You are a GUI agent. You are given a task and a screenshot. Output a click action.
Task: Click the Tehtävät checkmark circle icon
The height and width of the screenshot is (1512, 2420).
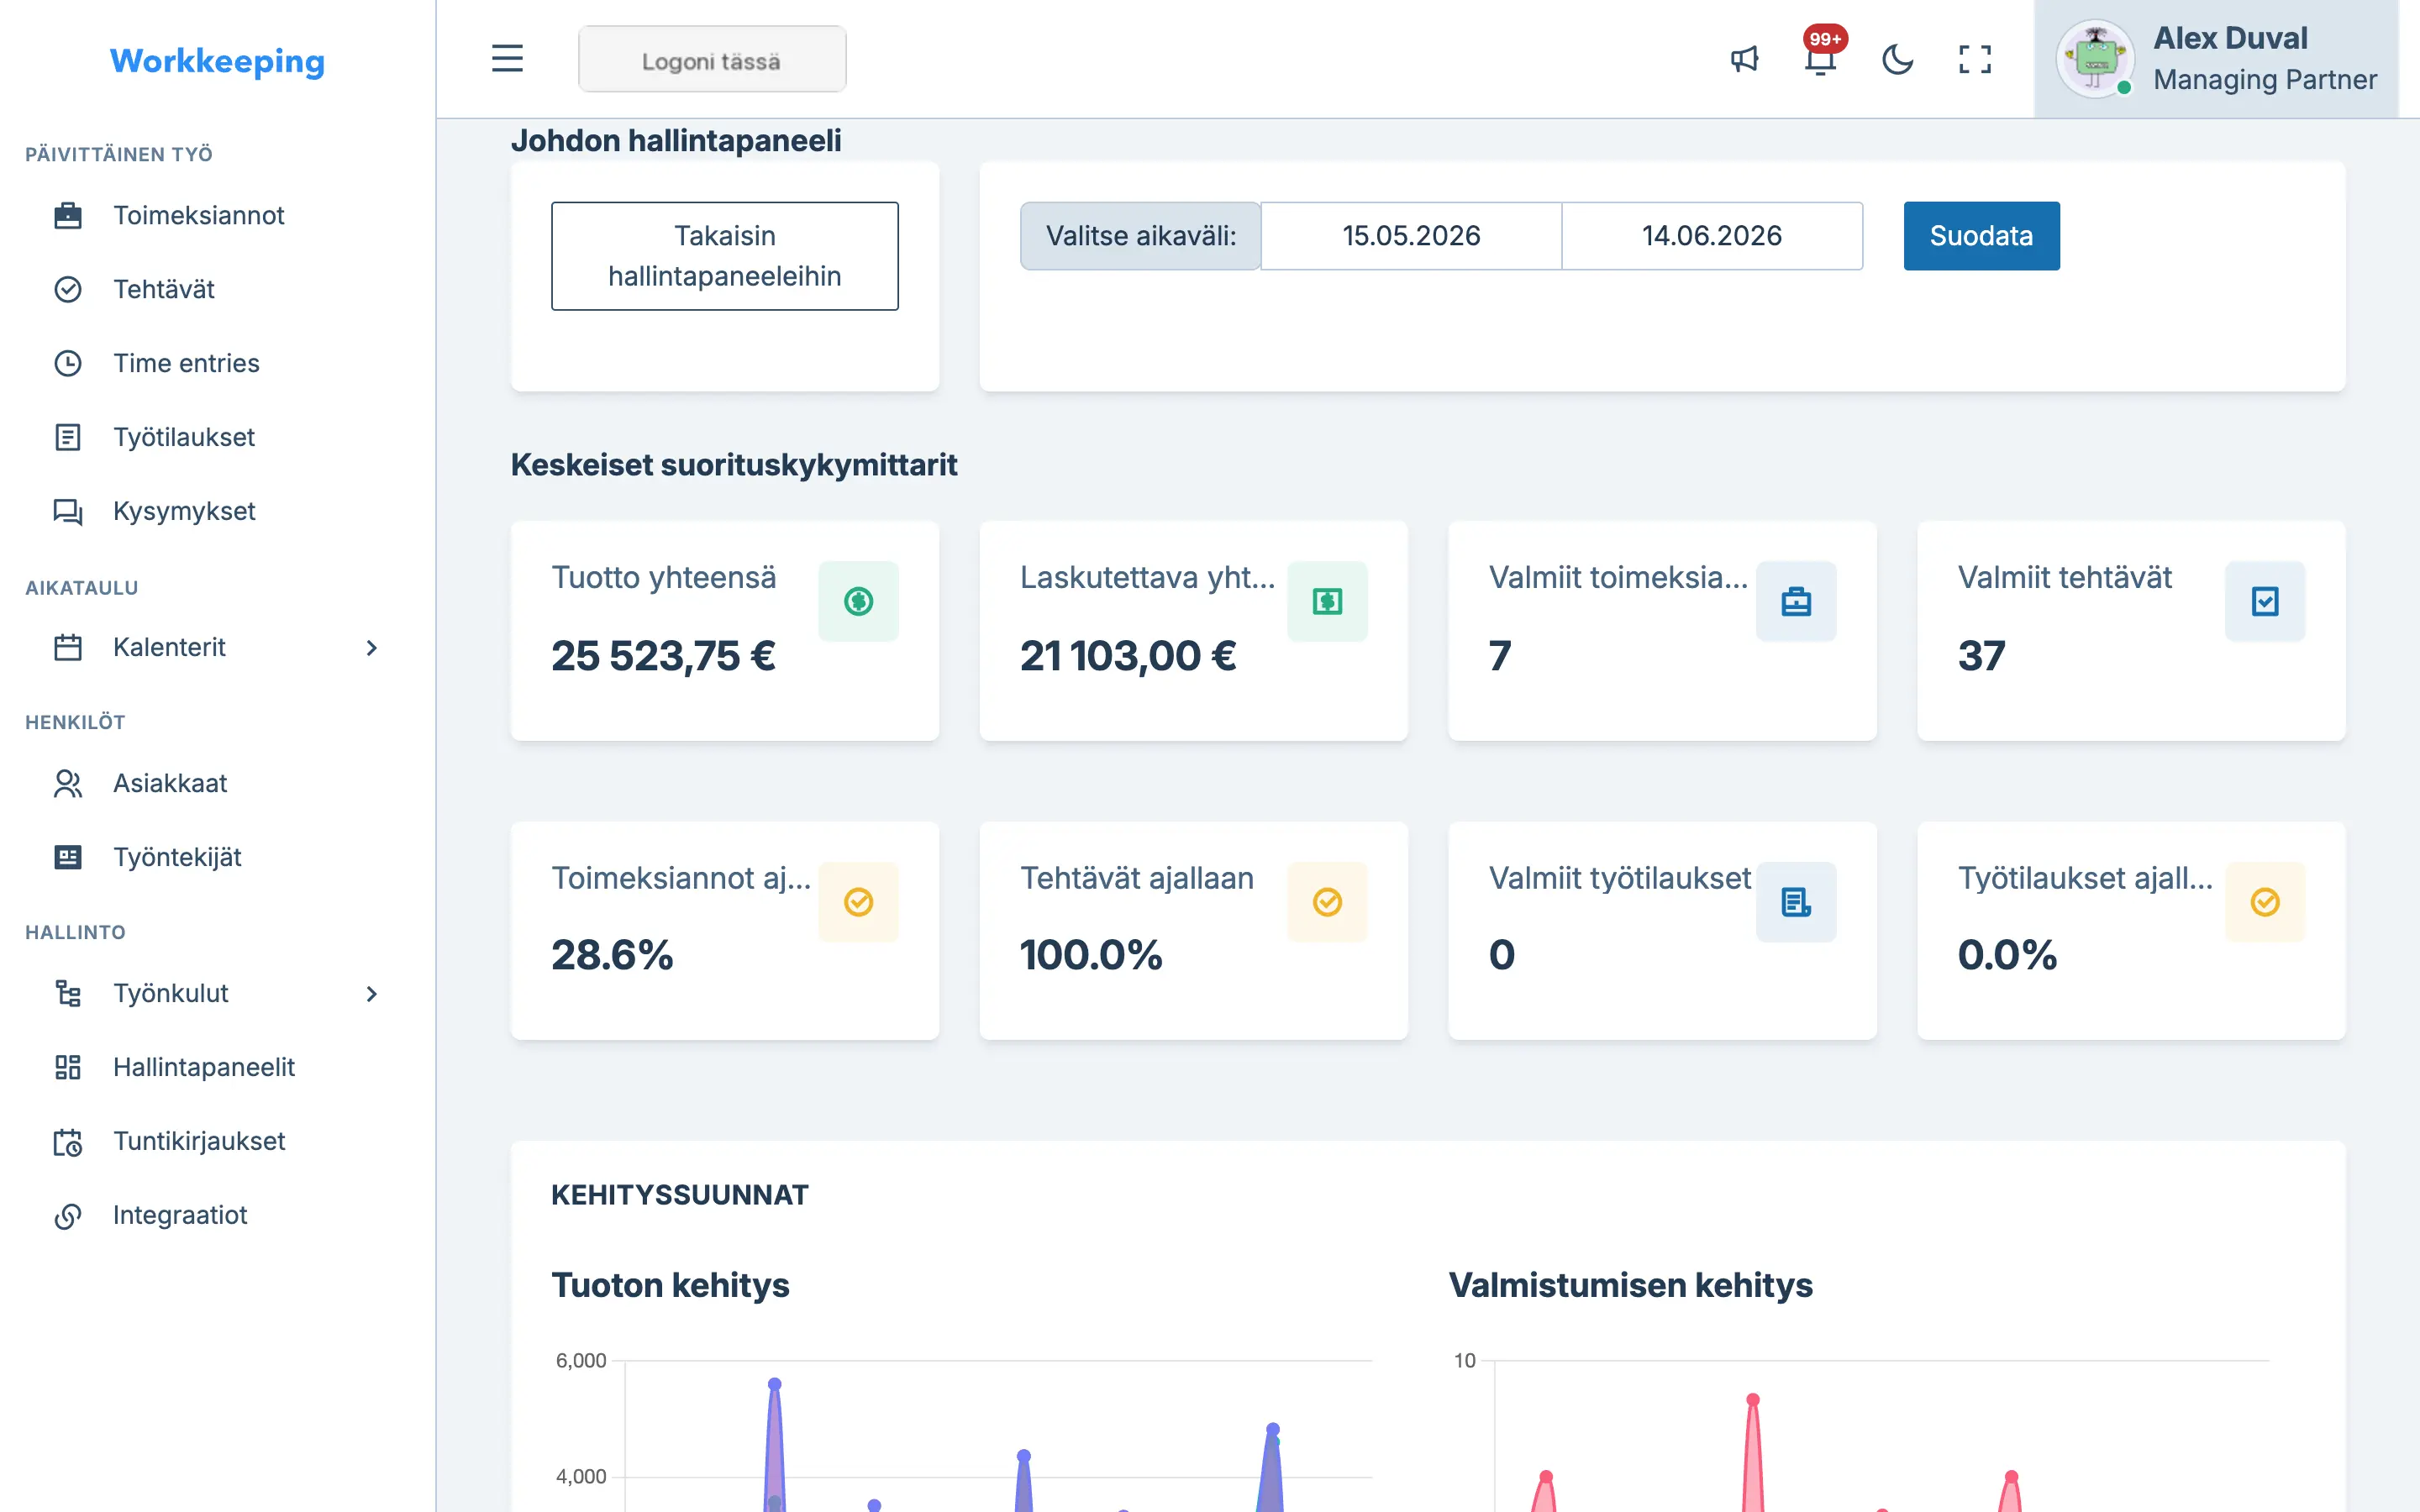pos(68,289)
